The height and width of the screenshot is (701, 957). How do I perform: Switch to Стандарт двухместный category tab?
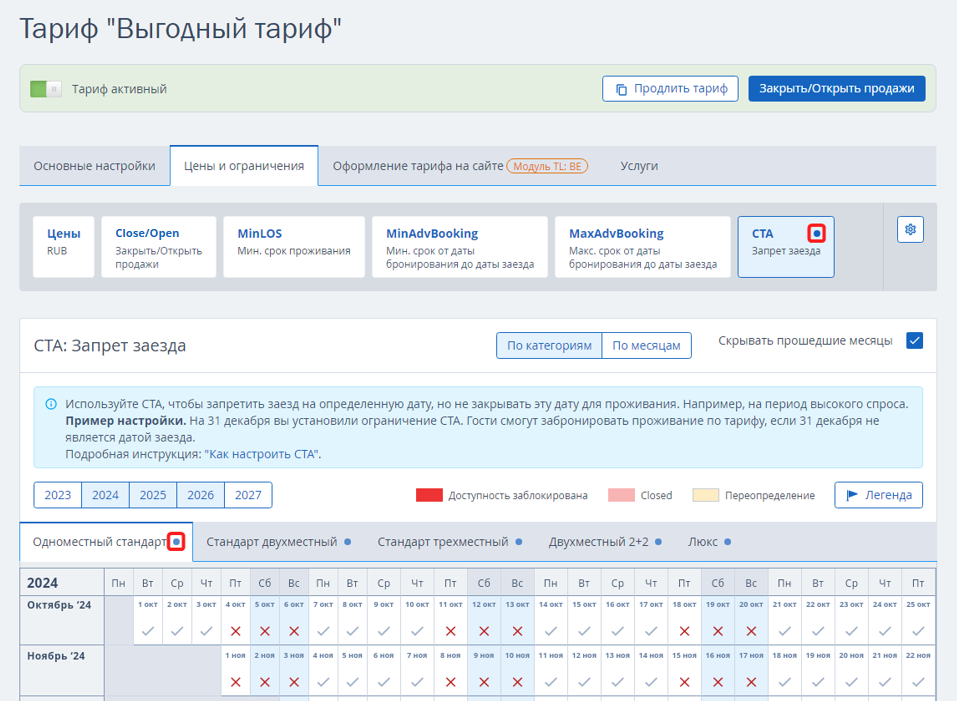coord(271,542)
